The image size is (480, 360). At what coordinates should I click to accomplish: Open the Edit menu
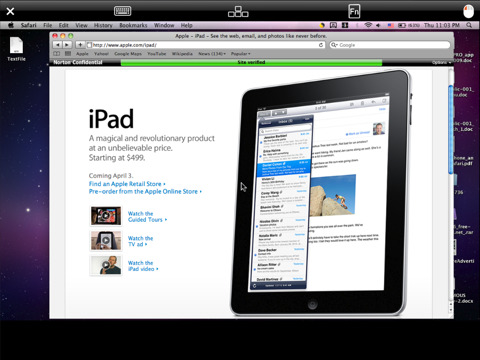(x=63, y=25)
